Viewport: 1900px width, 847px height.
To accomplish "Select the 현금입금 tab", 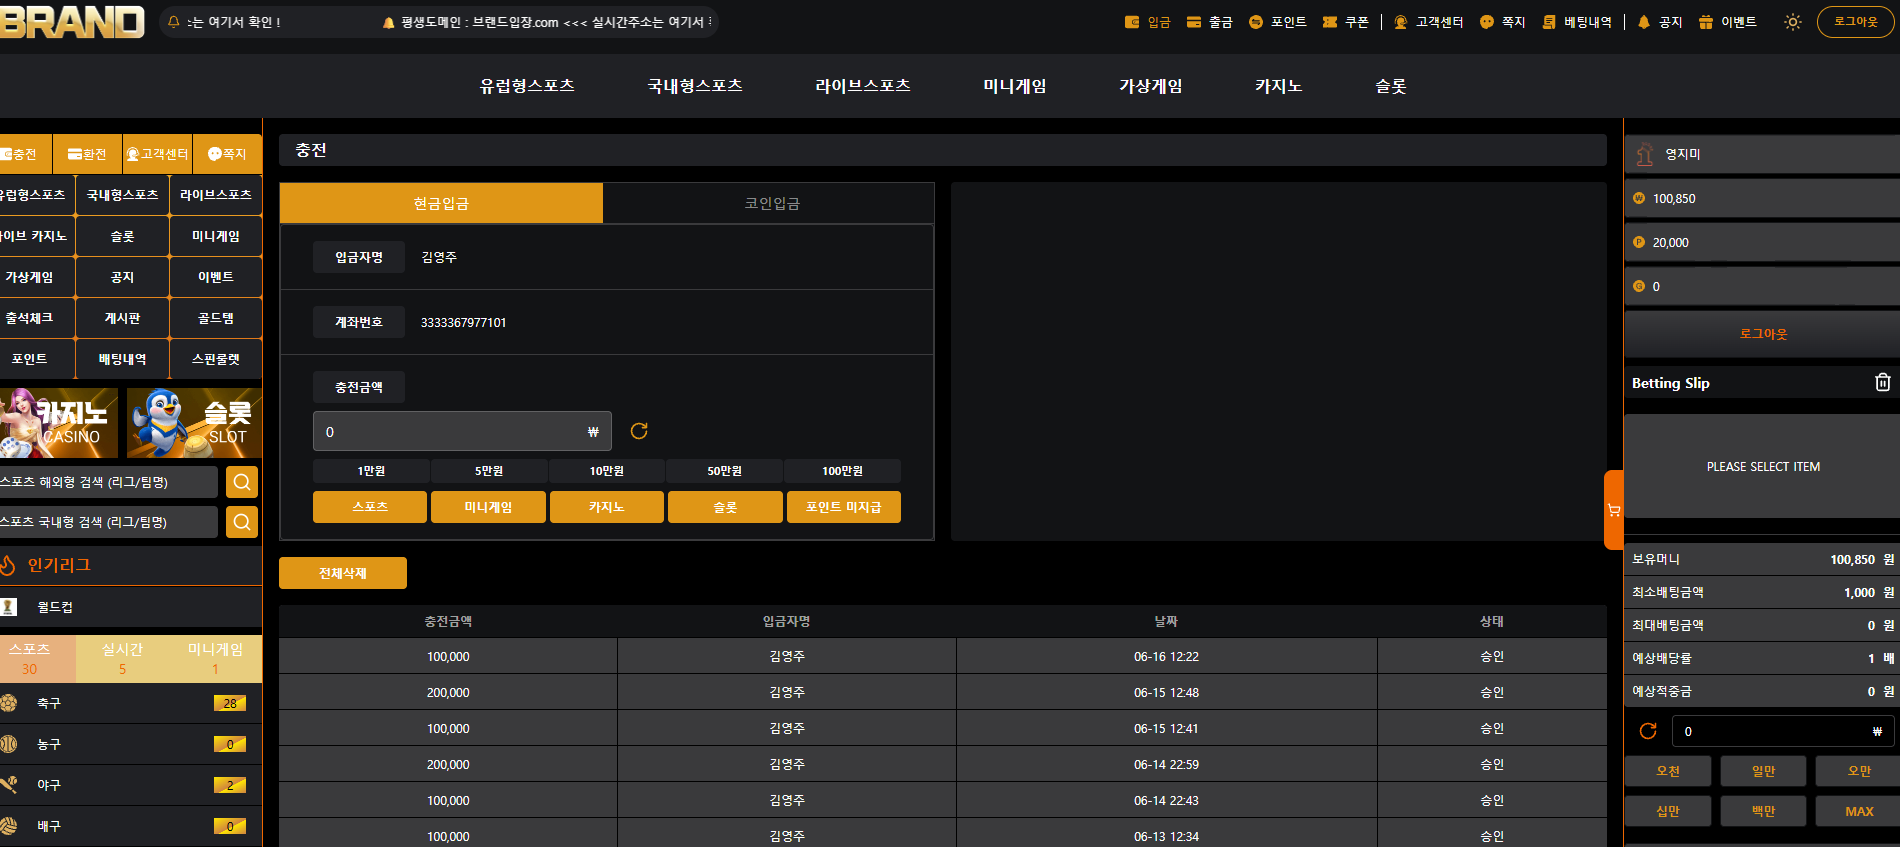I will pos(441,203).
